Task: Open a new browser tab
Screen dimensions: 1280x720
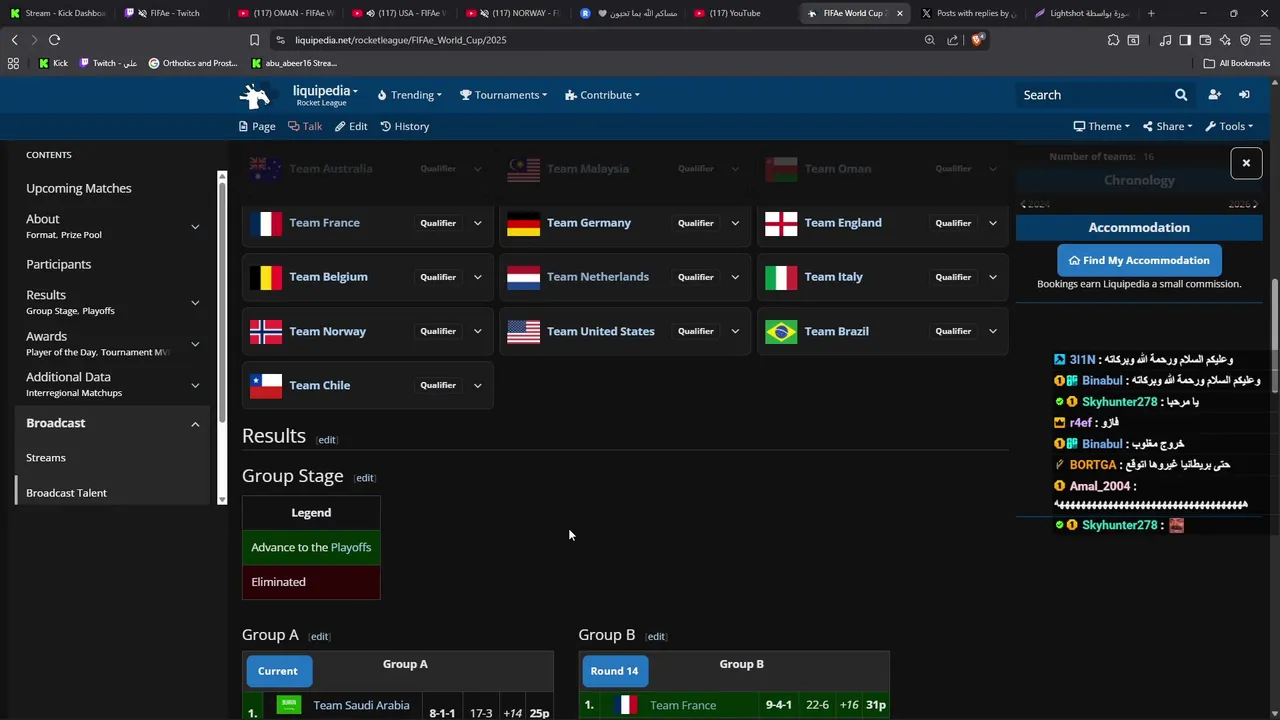Action: tap(1151, 13)
